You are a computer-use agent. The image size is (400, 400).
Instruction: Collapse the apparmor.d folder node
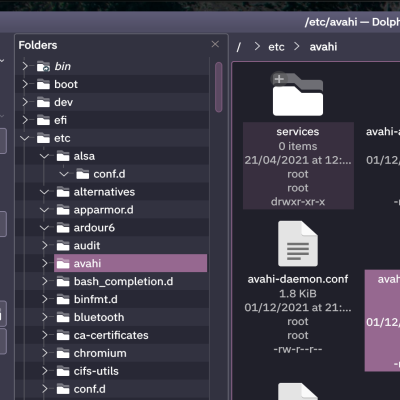(x=44, y=210)
